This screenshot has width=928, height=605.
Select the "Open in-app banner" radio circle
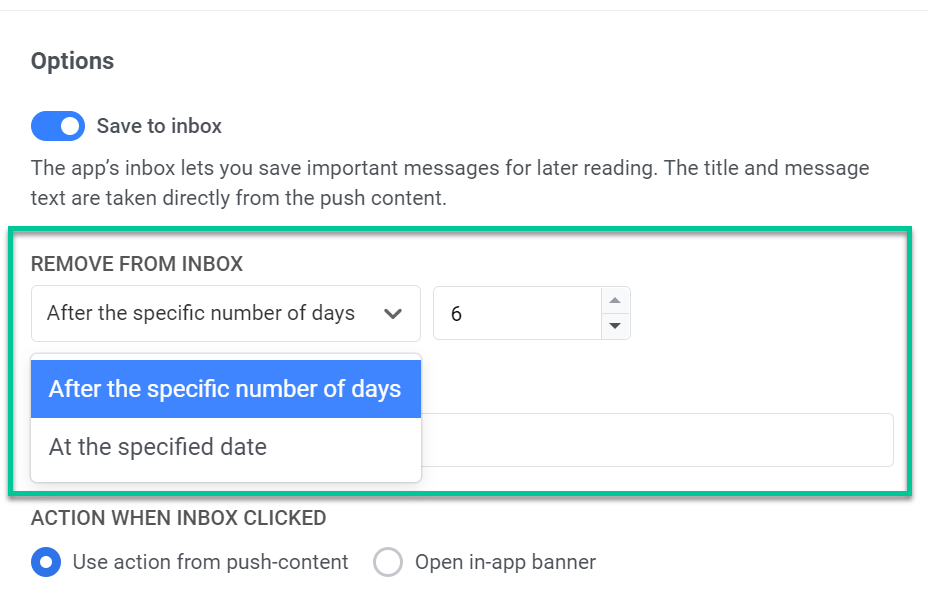388,562
